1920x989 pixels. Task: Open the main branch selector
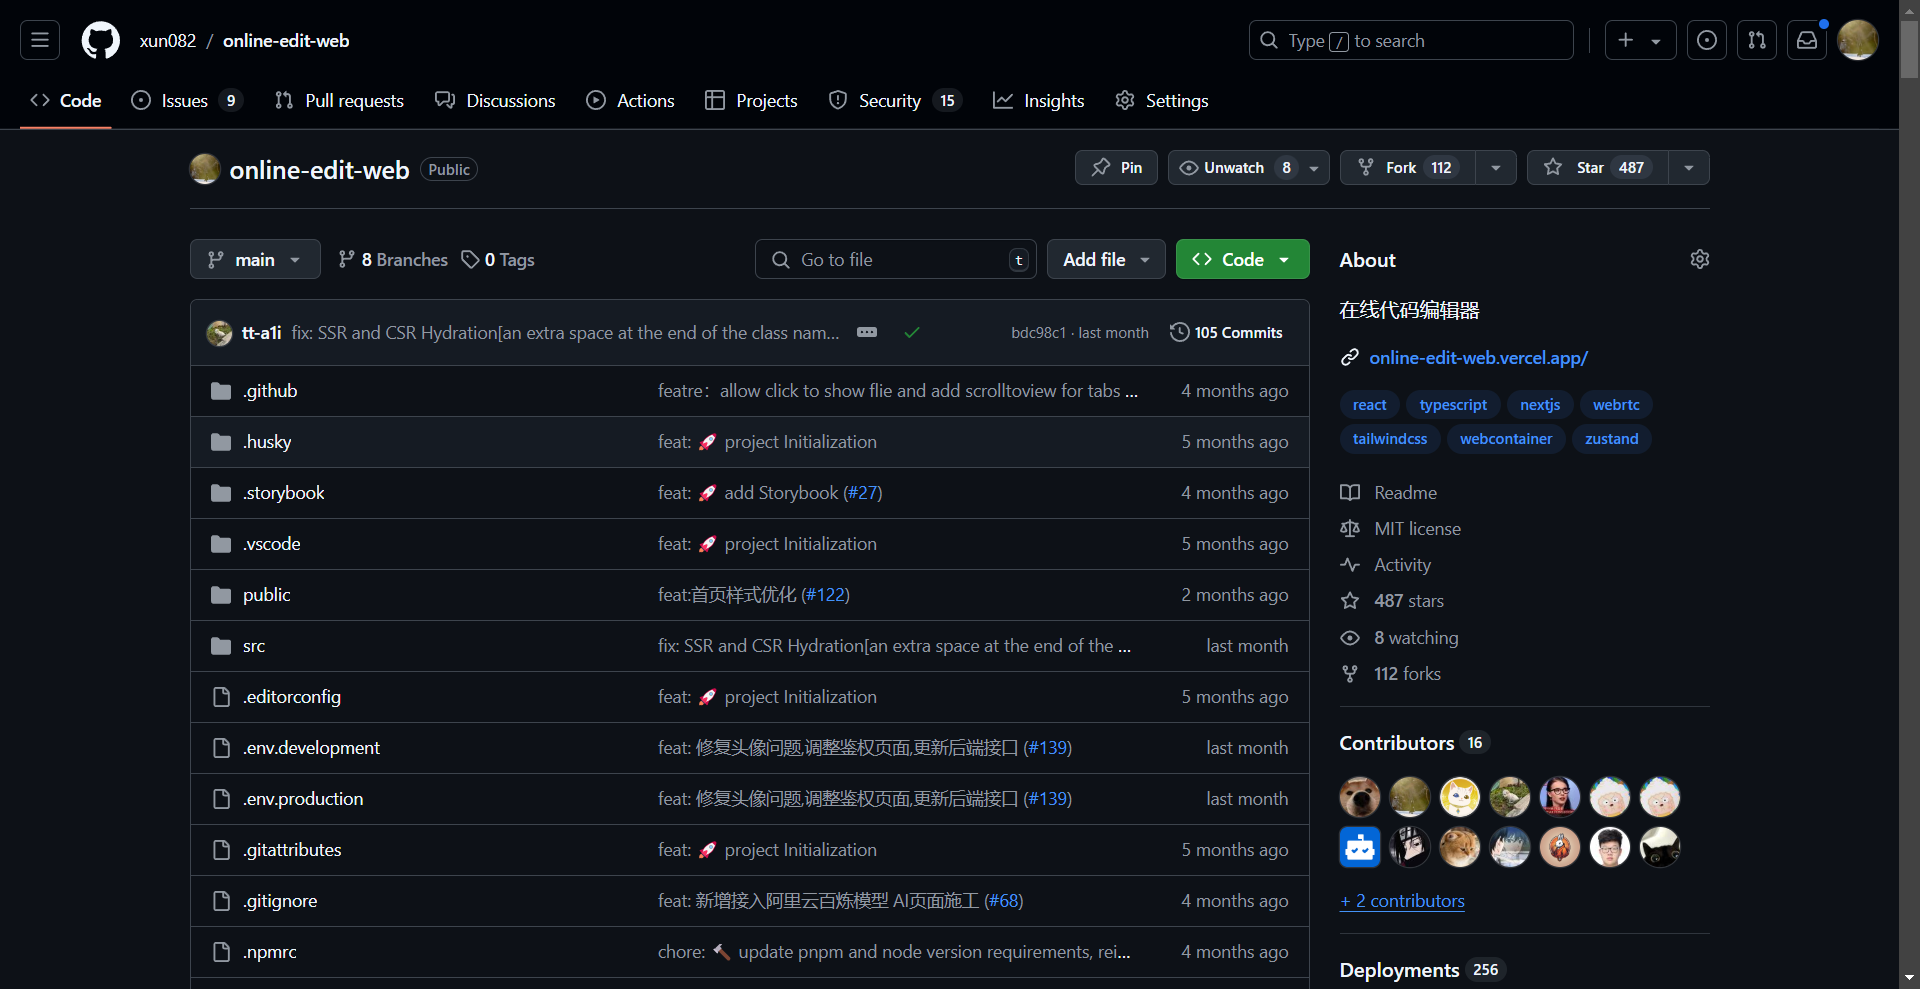click(x=255, y=259)
